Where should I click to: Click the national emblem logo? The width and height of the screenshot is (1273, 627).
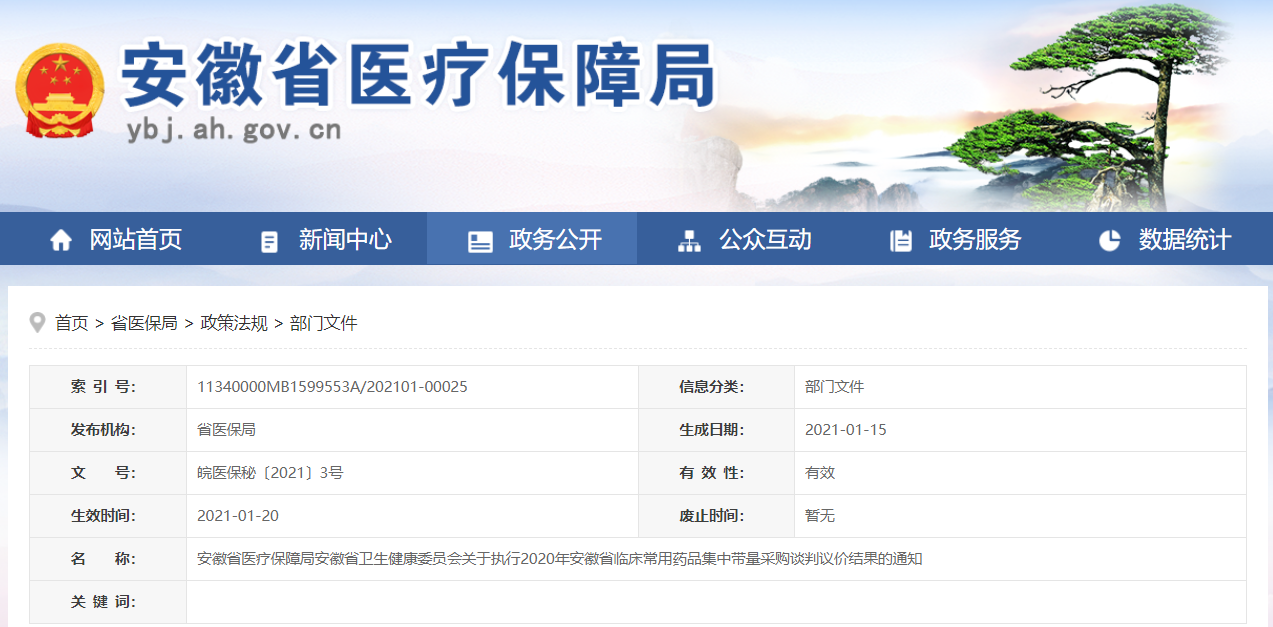pos(61,91)
